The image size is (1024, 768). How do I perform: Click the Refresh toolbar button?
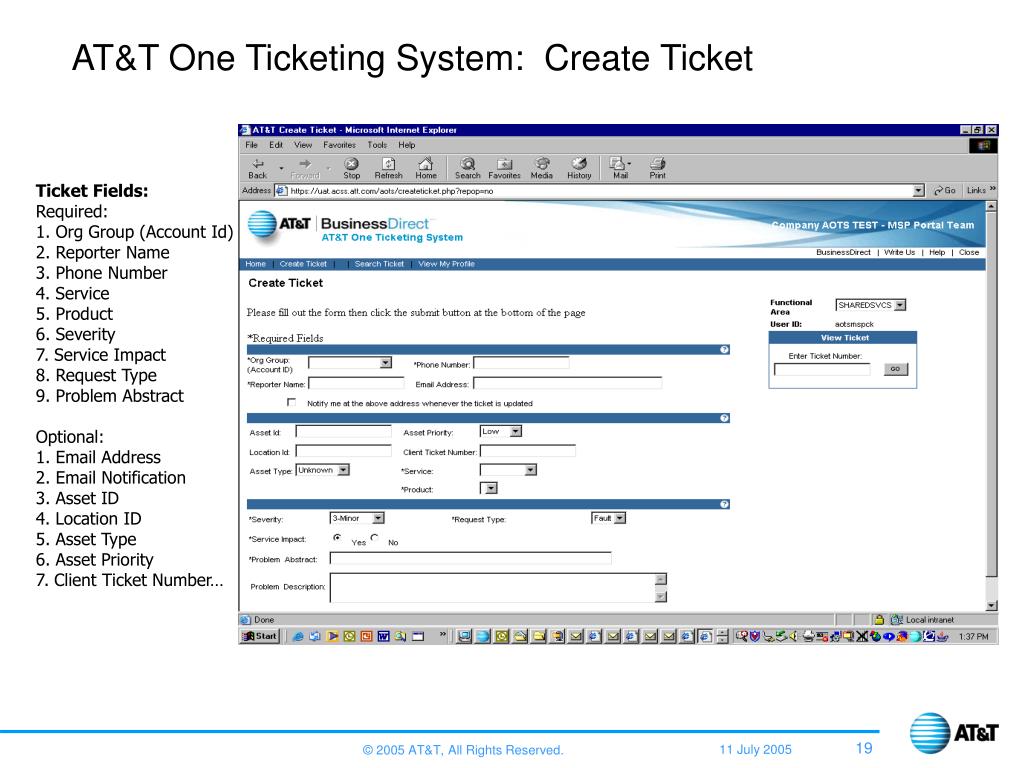pos(389,168)
